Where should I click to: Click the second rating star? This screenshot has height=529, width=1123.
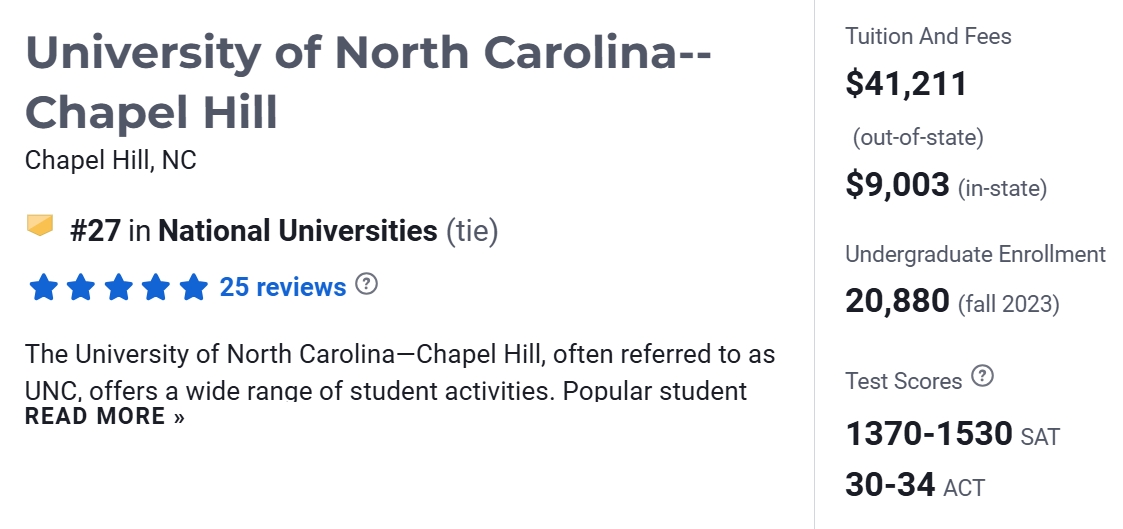81,288
